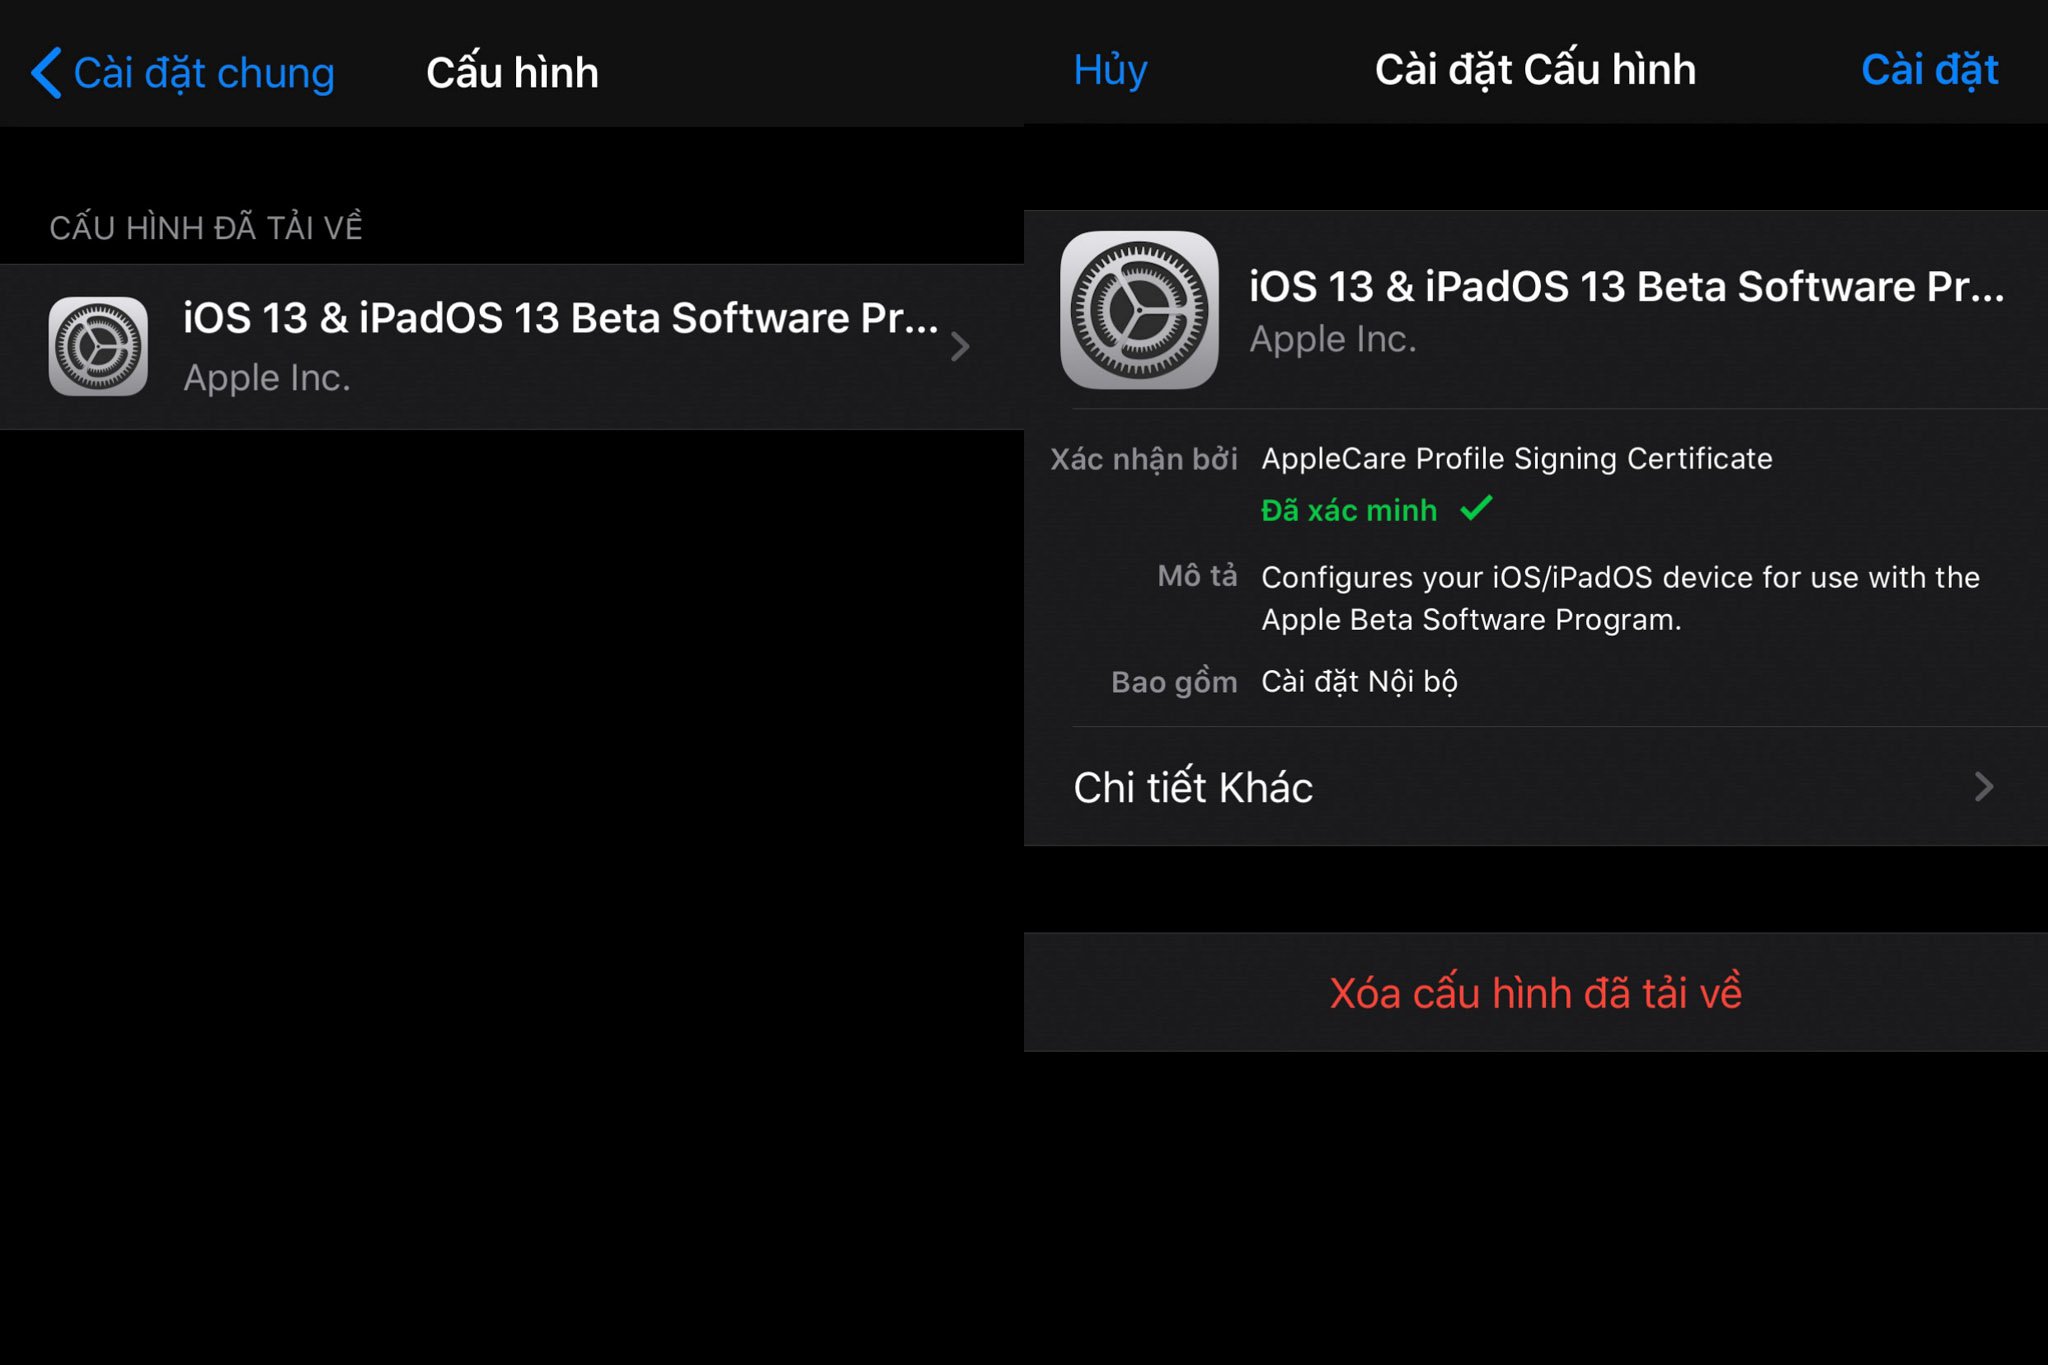Tap the Cài đặt Nội bộ value
Viewport: 2048px width, 1365px height.
(x=1359, y=682)
